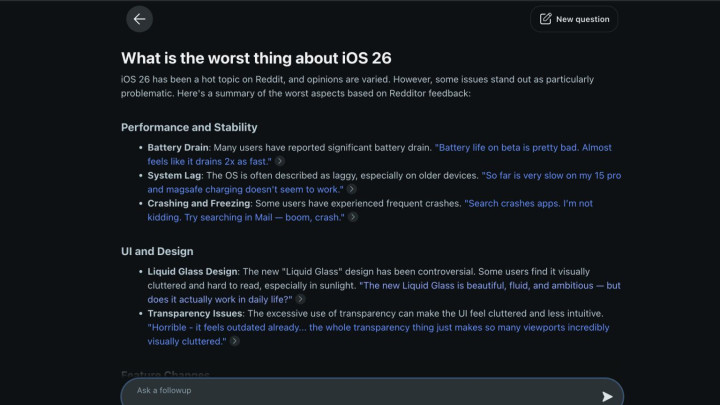Expand the source chevron after the magsafe charging quote
The height and width of the screenshot is (405, 720).
point(352,189)
